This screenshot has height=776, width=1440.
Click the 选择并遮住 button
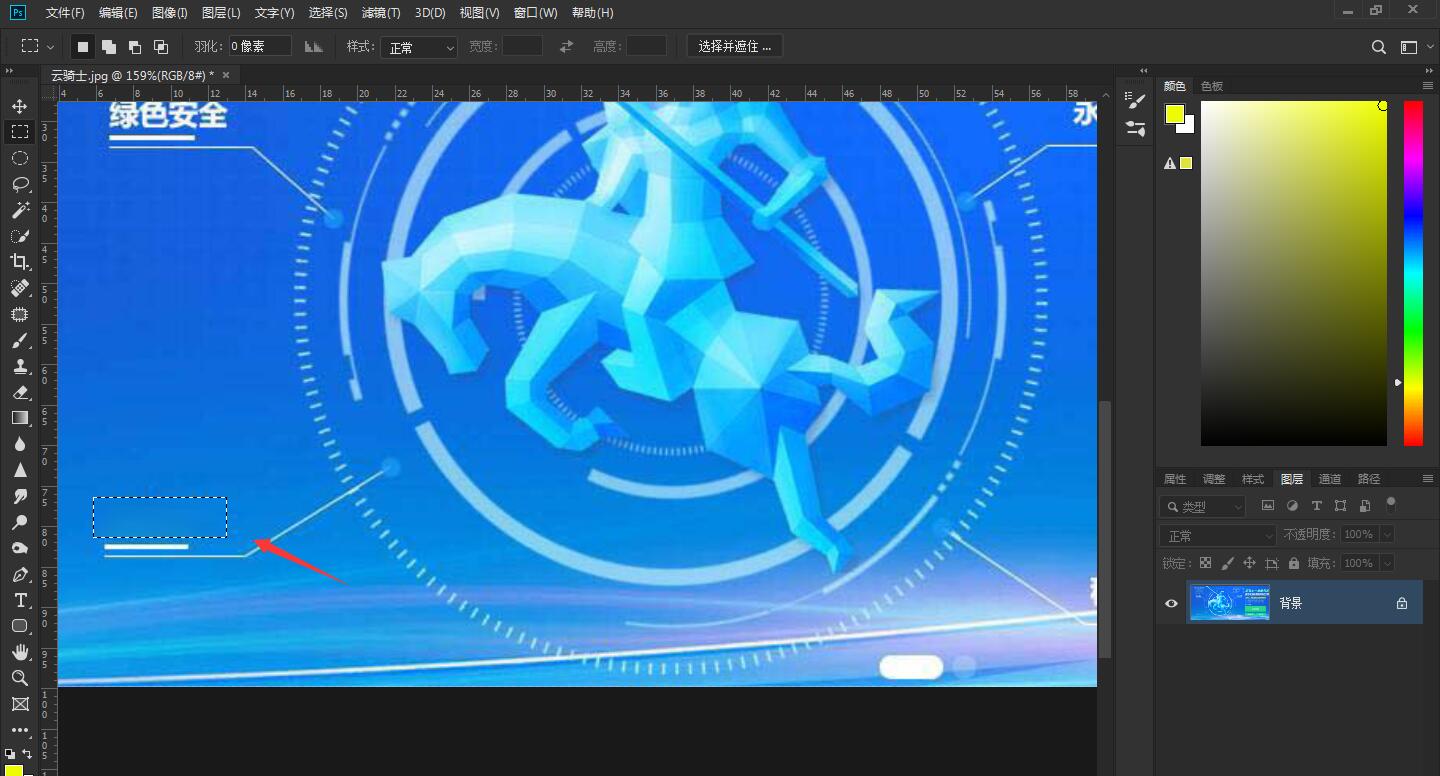point(735,47)
